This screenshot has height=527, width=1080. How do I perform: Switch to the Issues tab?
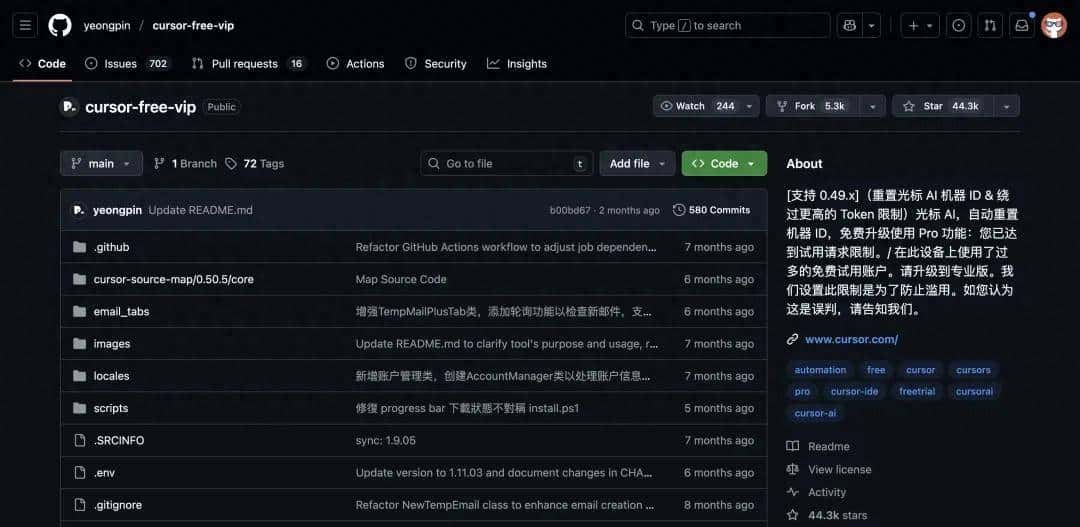click(x=127, y=63)
